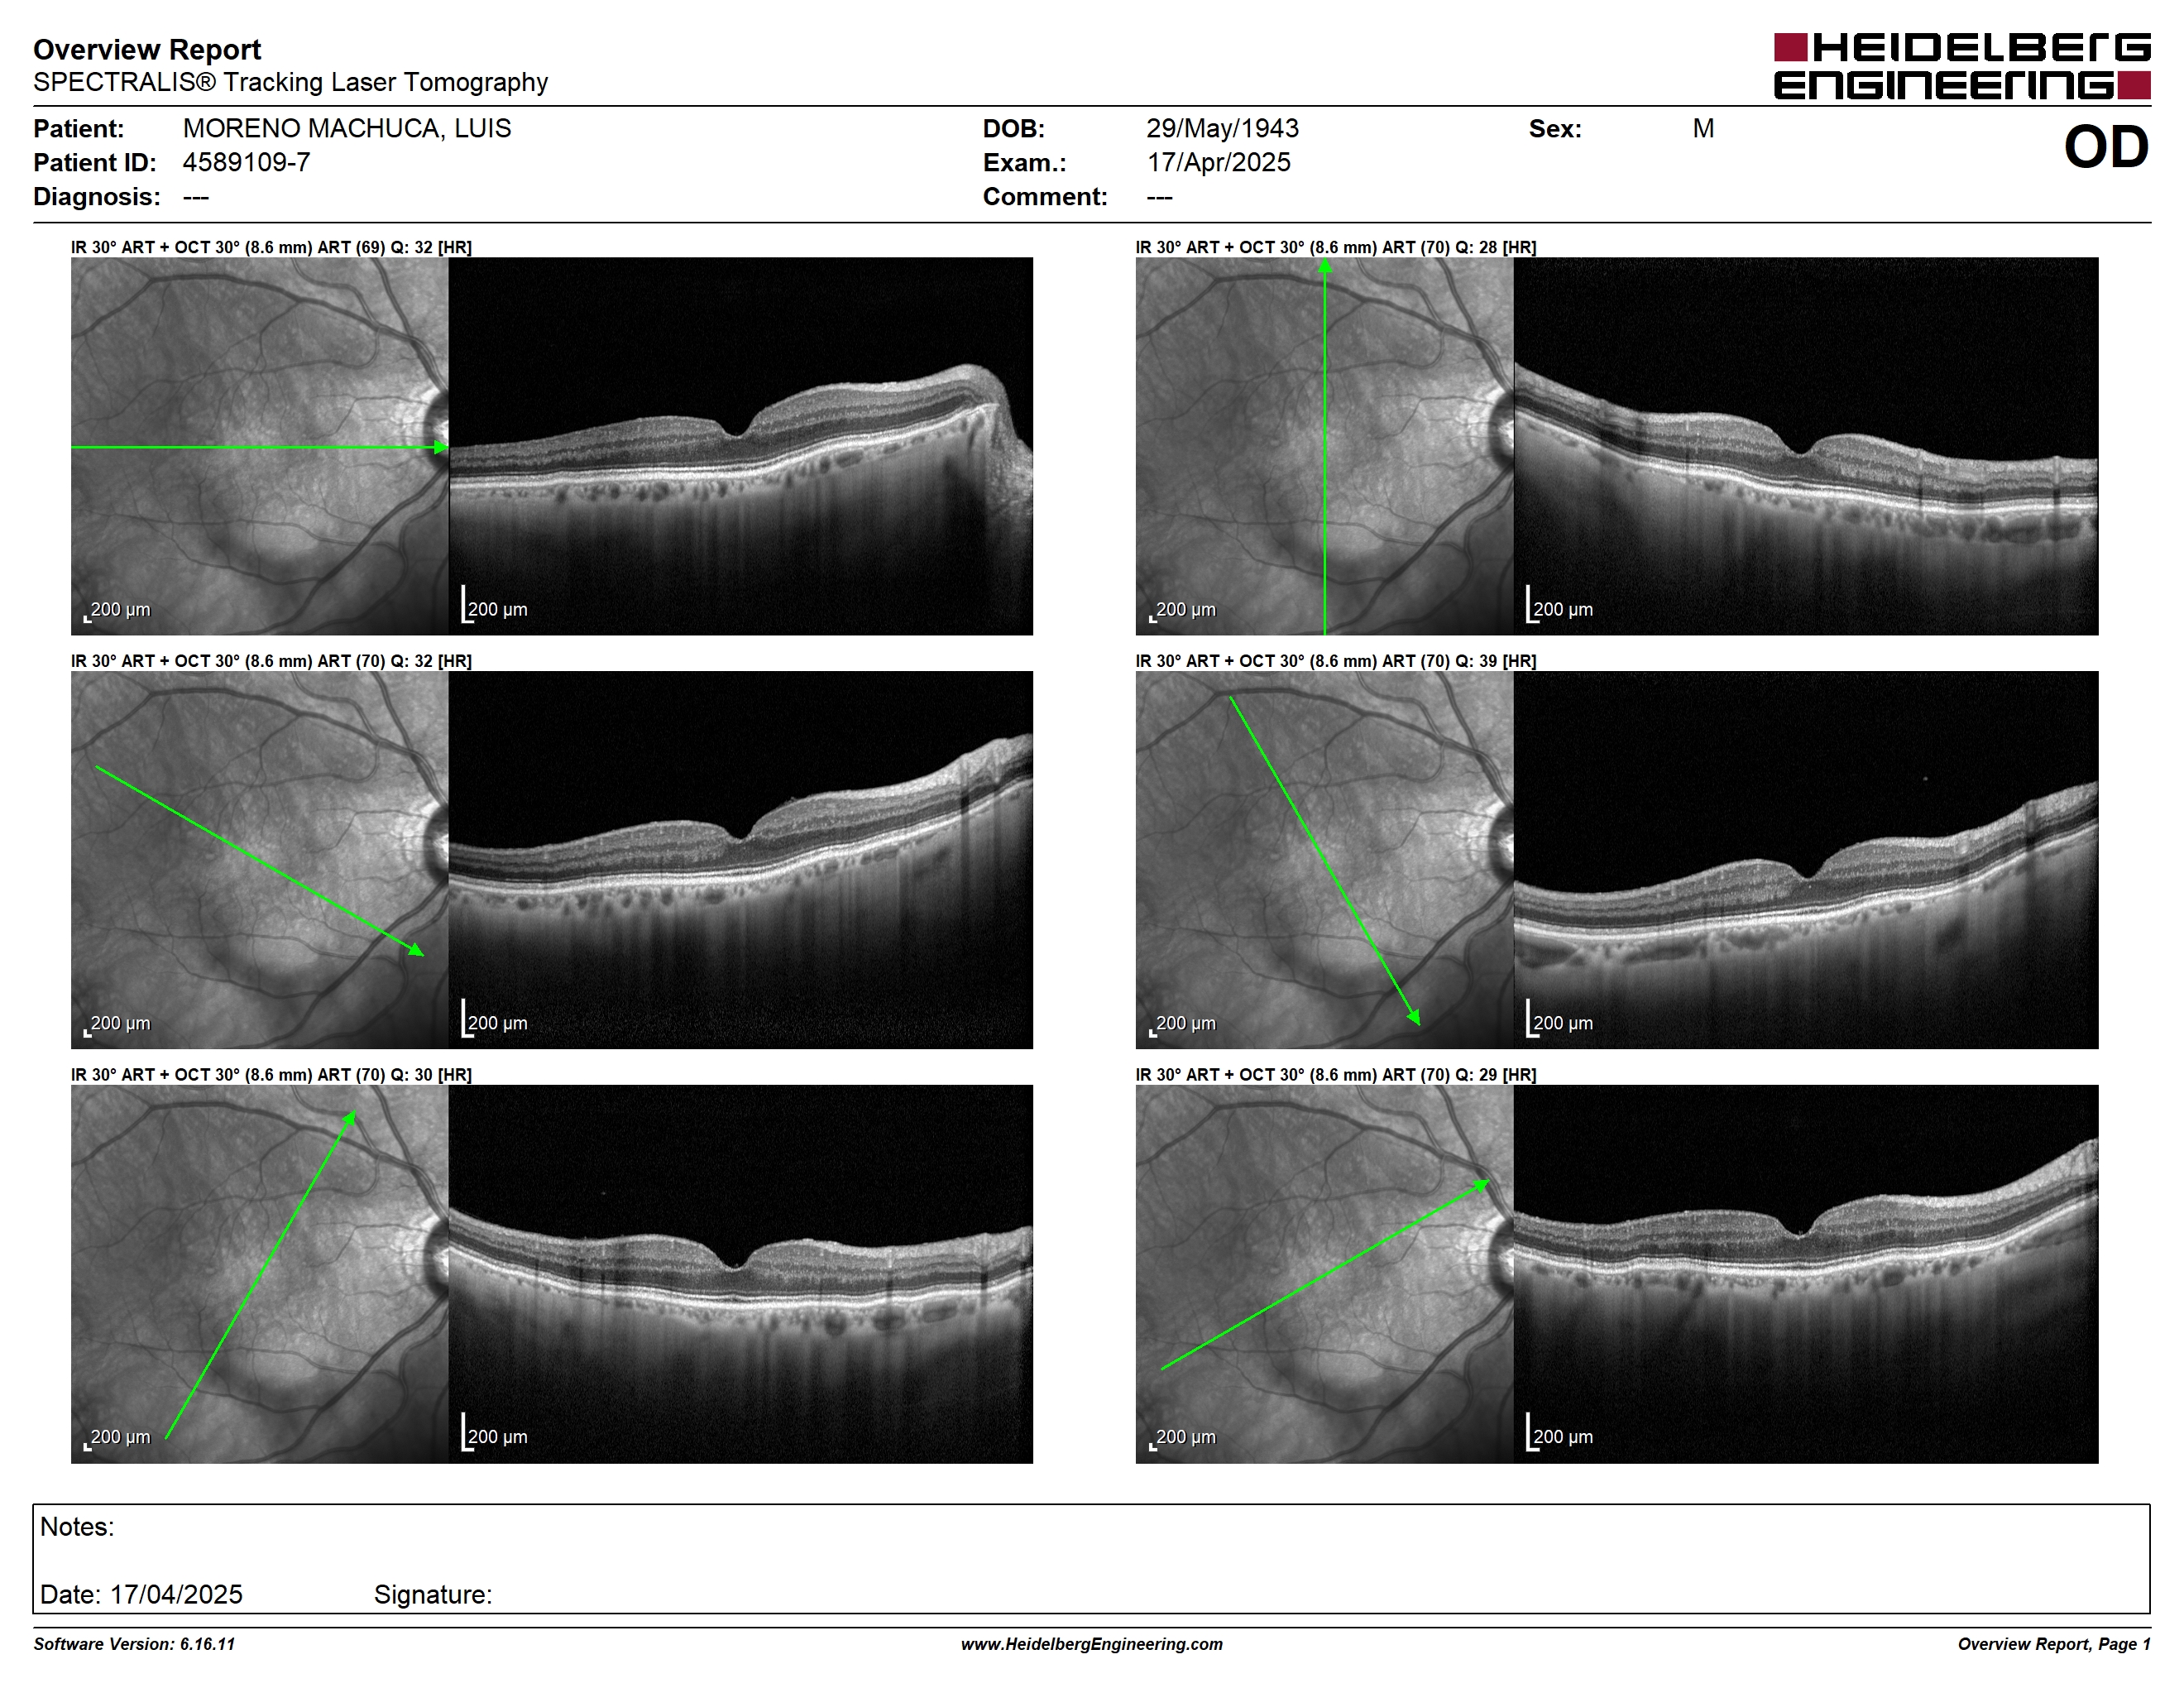
Task: Open OCT B-scan of the horizontal scan
Action: pos(740,446)
